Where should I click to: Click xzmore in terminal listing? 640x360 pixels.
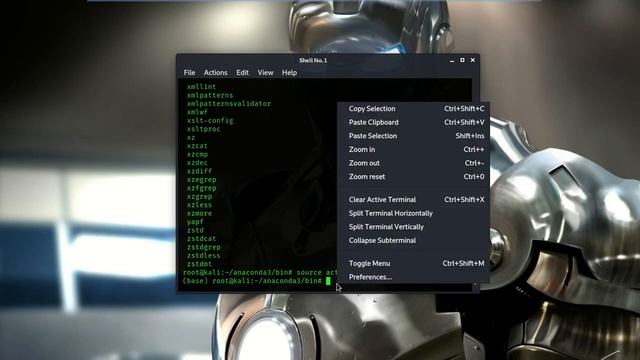(199, 213)
